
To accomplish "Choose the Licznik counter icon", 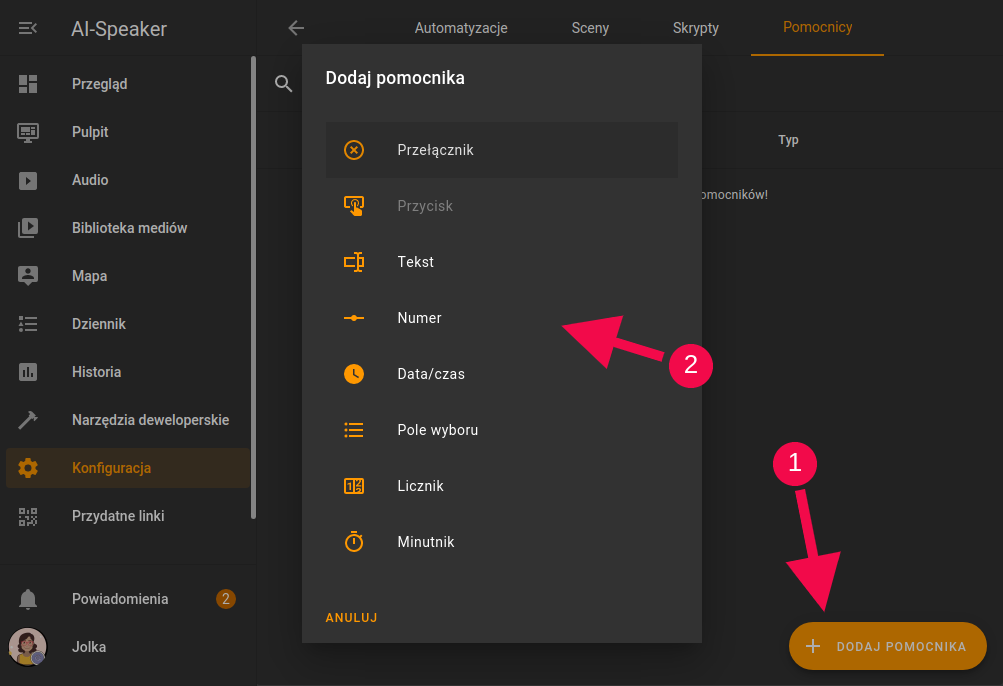I will pyautogui.click(x=354, y=486).
